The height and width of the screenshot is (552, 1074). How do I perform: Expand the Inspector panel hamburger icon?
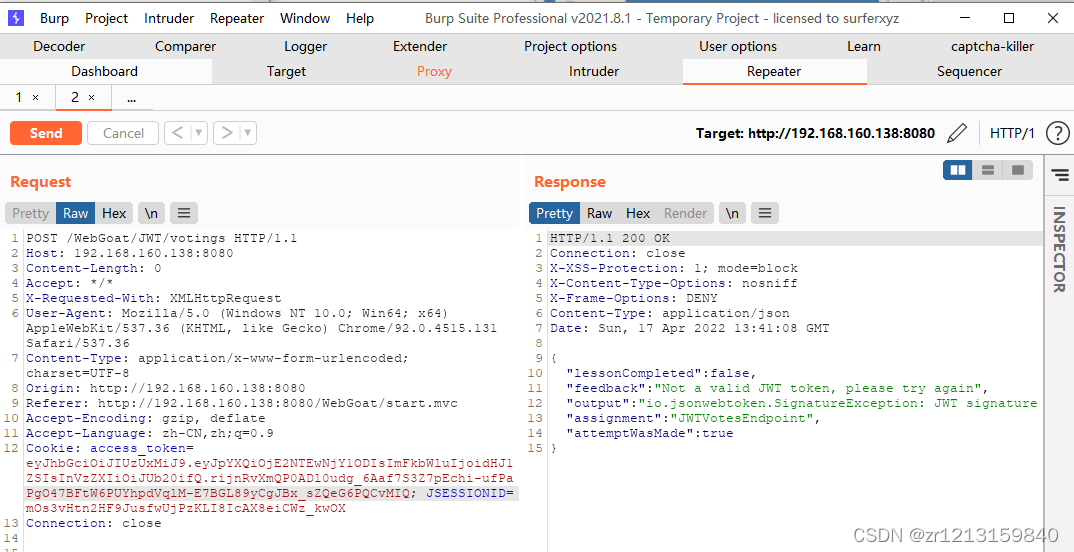click(1060, 175)
